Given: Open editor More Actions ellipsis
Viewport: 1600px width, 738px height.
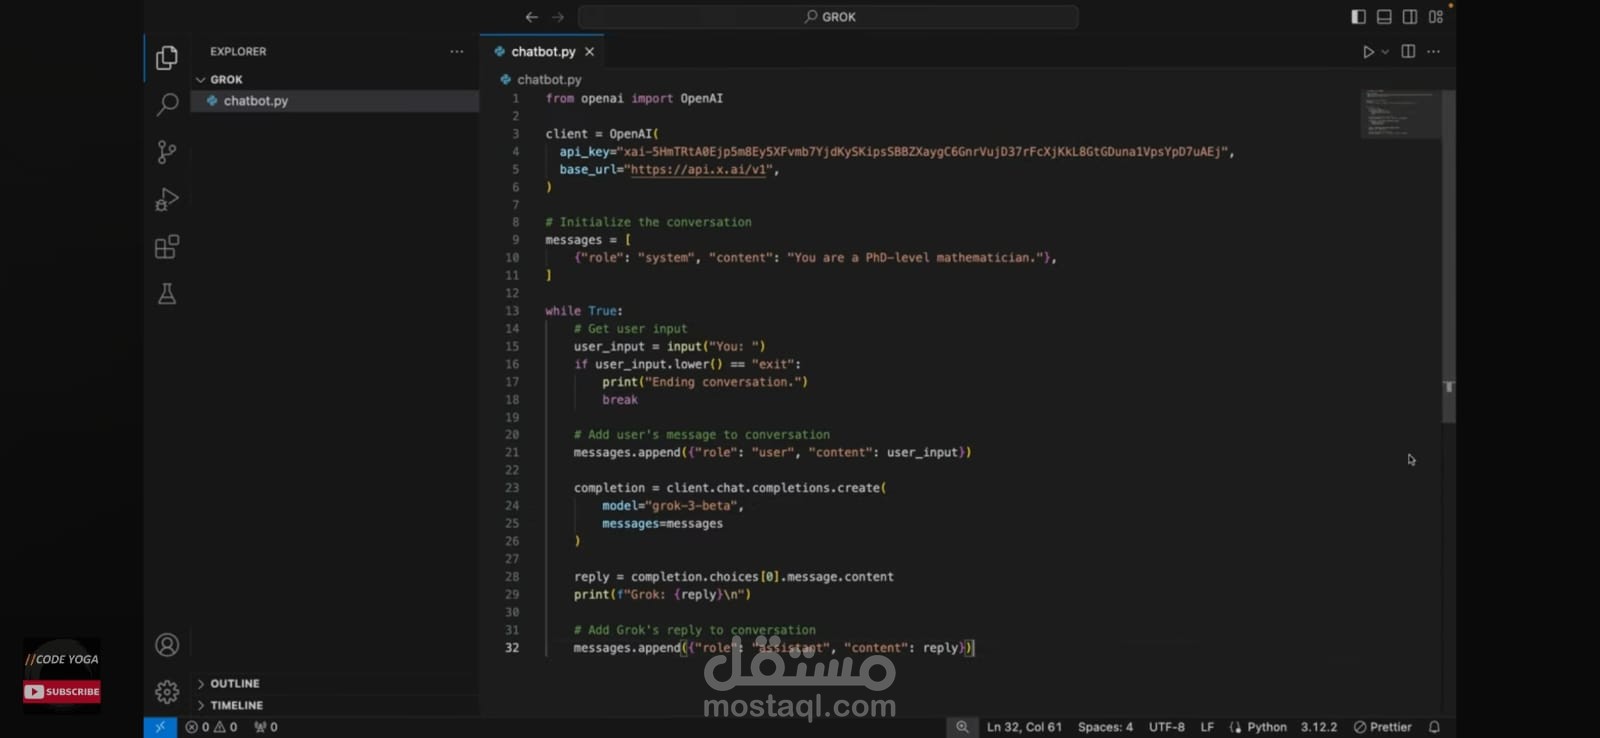Looking at the screenshot, I should click(1434, 52).
